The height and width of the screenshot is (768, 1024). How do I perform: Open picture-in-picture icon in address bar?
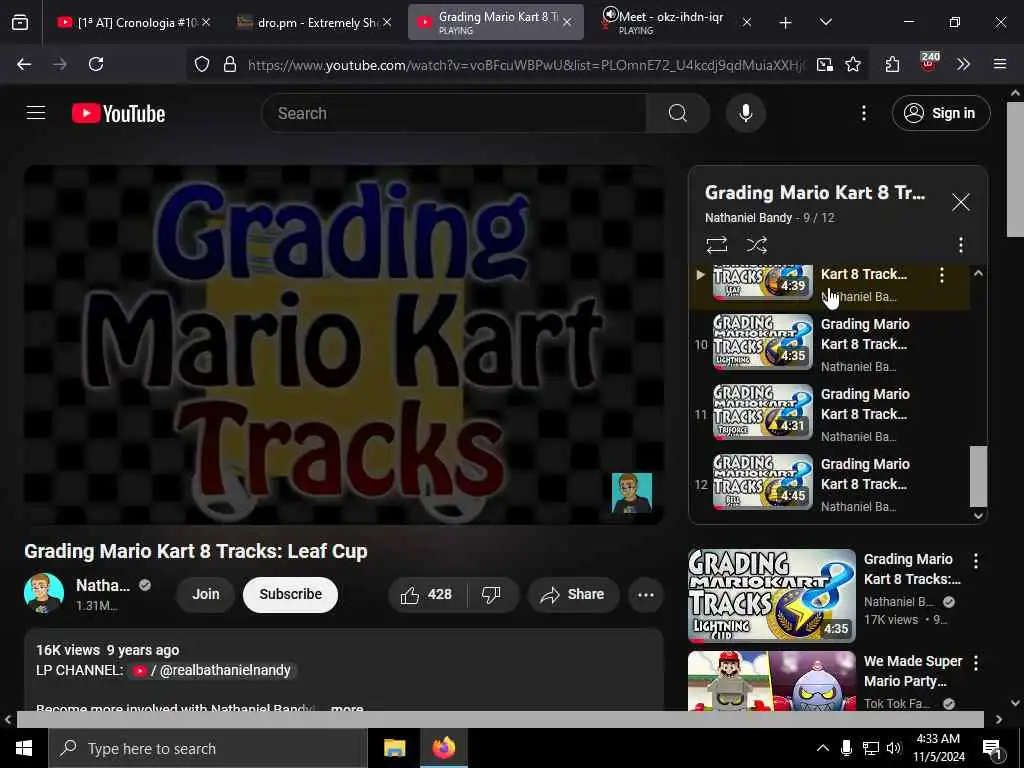coord(824,64)
